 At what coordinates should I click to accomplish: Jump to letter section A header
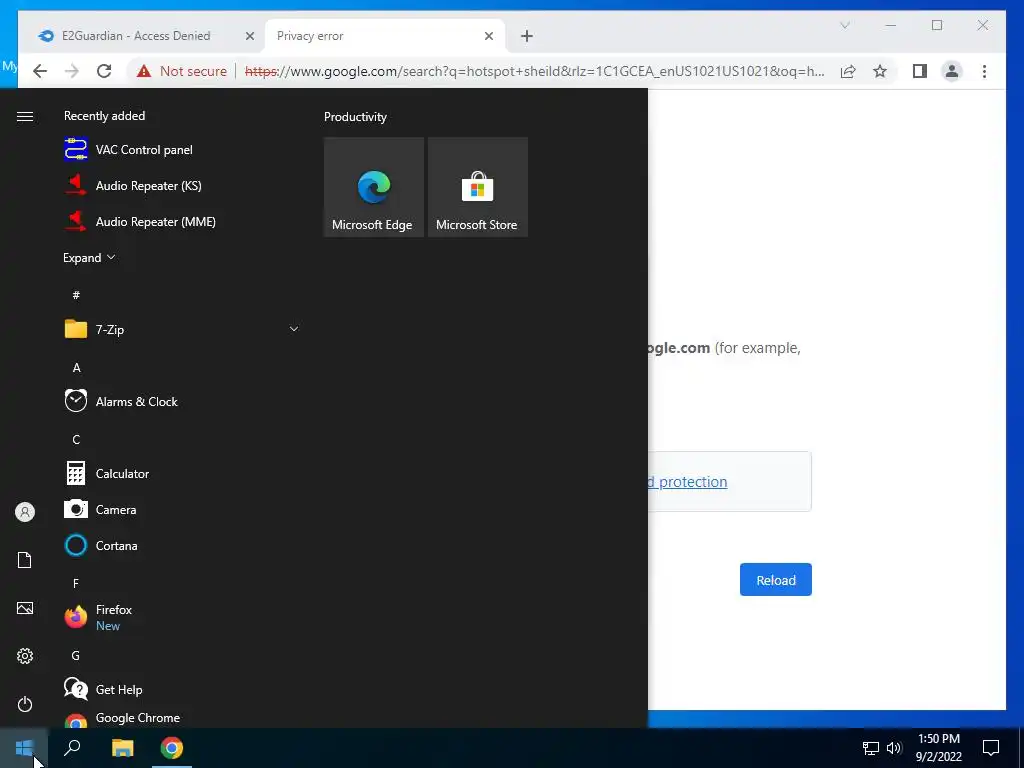tap(76, 368)
